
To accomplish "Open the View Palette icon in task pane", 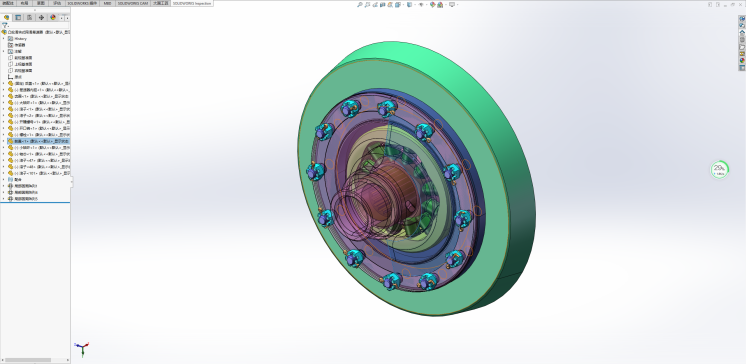I will [742, 54].
